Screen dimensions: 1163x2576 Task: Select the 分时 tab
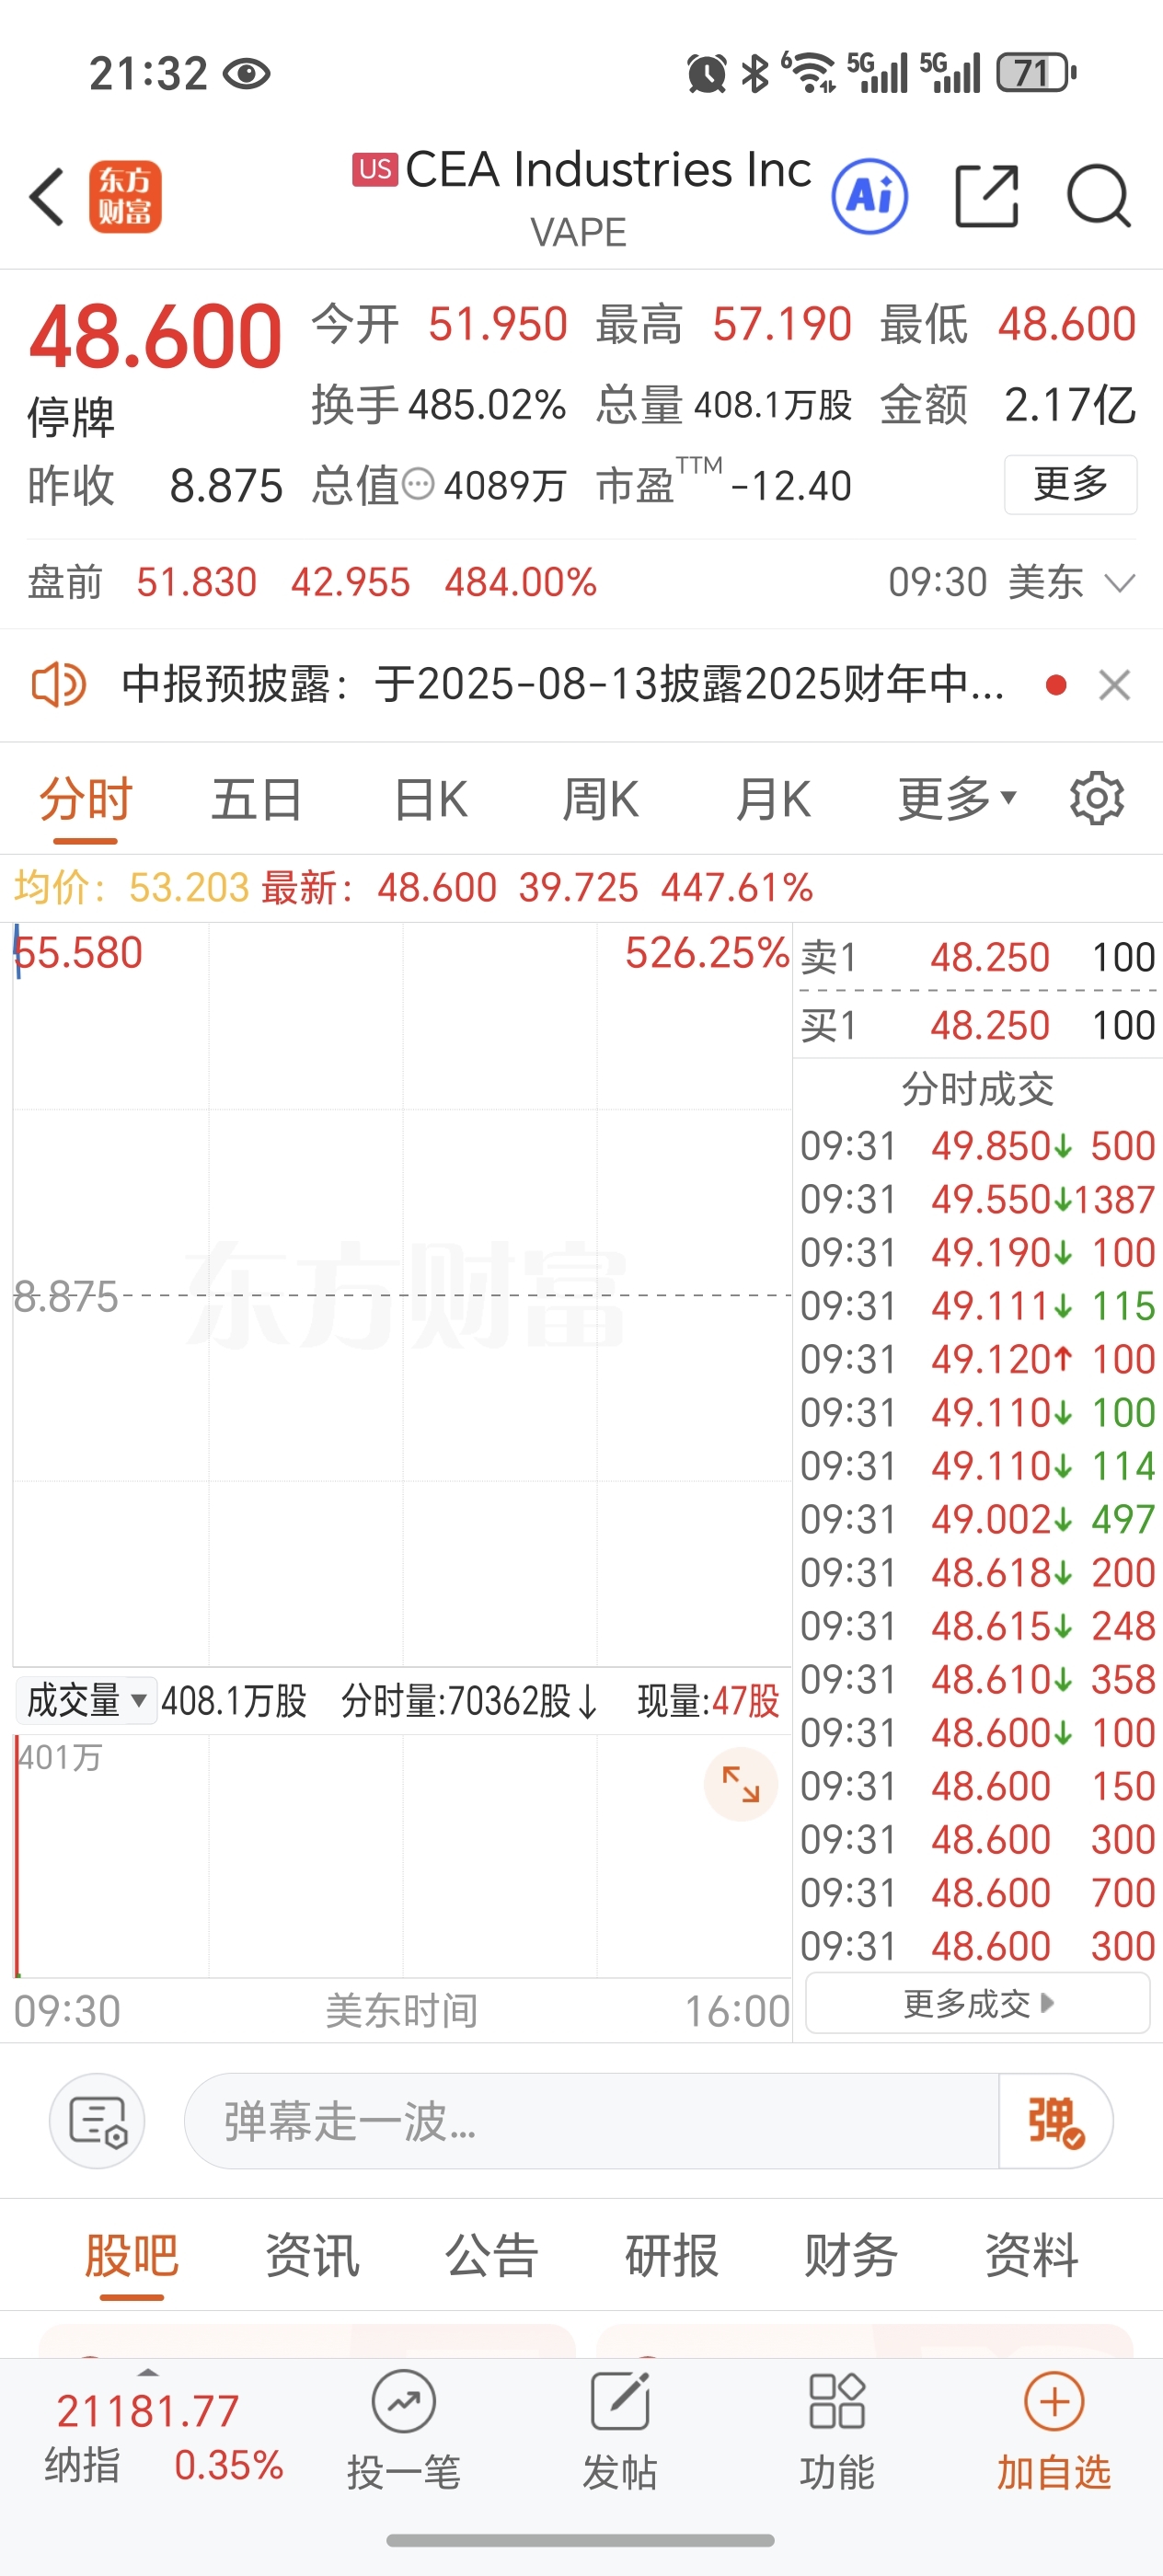coord(86,799)
